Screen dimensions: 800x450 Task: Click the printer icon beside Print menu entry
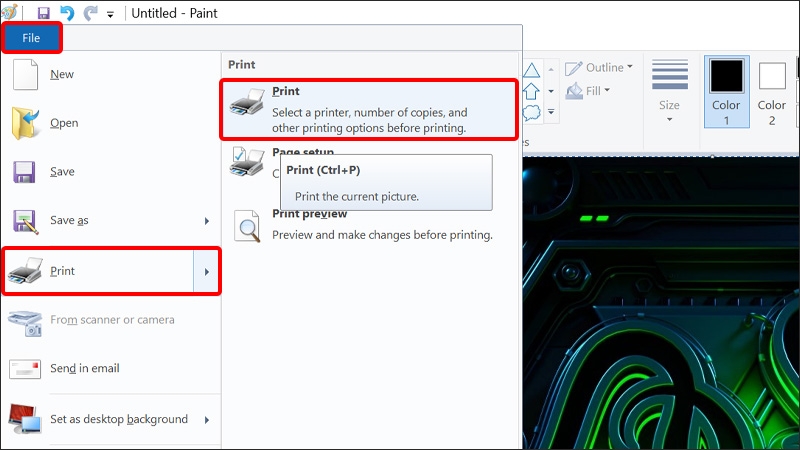click(x=25, y=270)
